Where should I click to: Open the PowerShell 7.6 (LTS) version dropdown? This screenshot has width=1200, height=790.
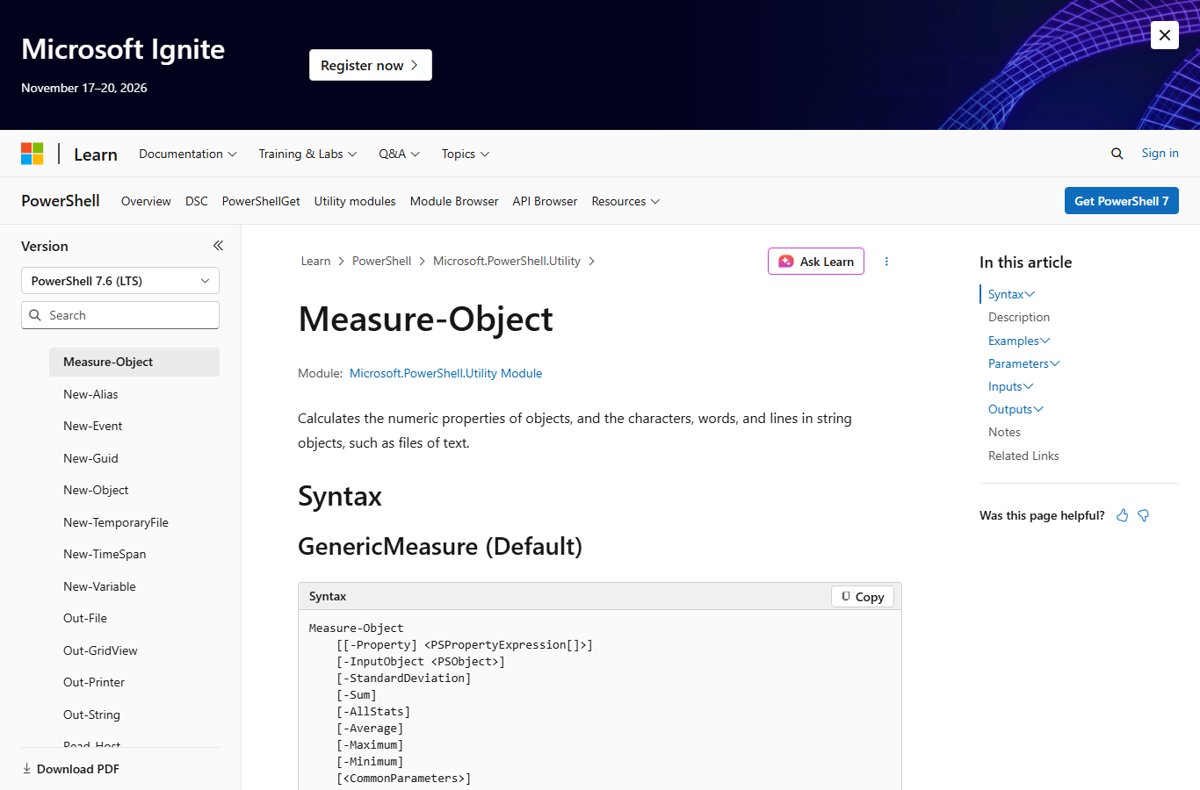[x=120, y=281]
